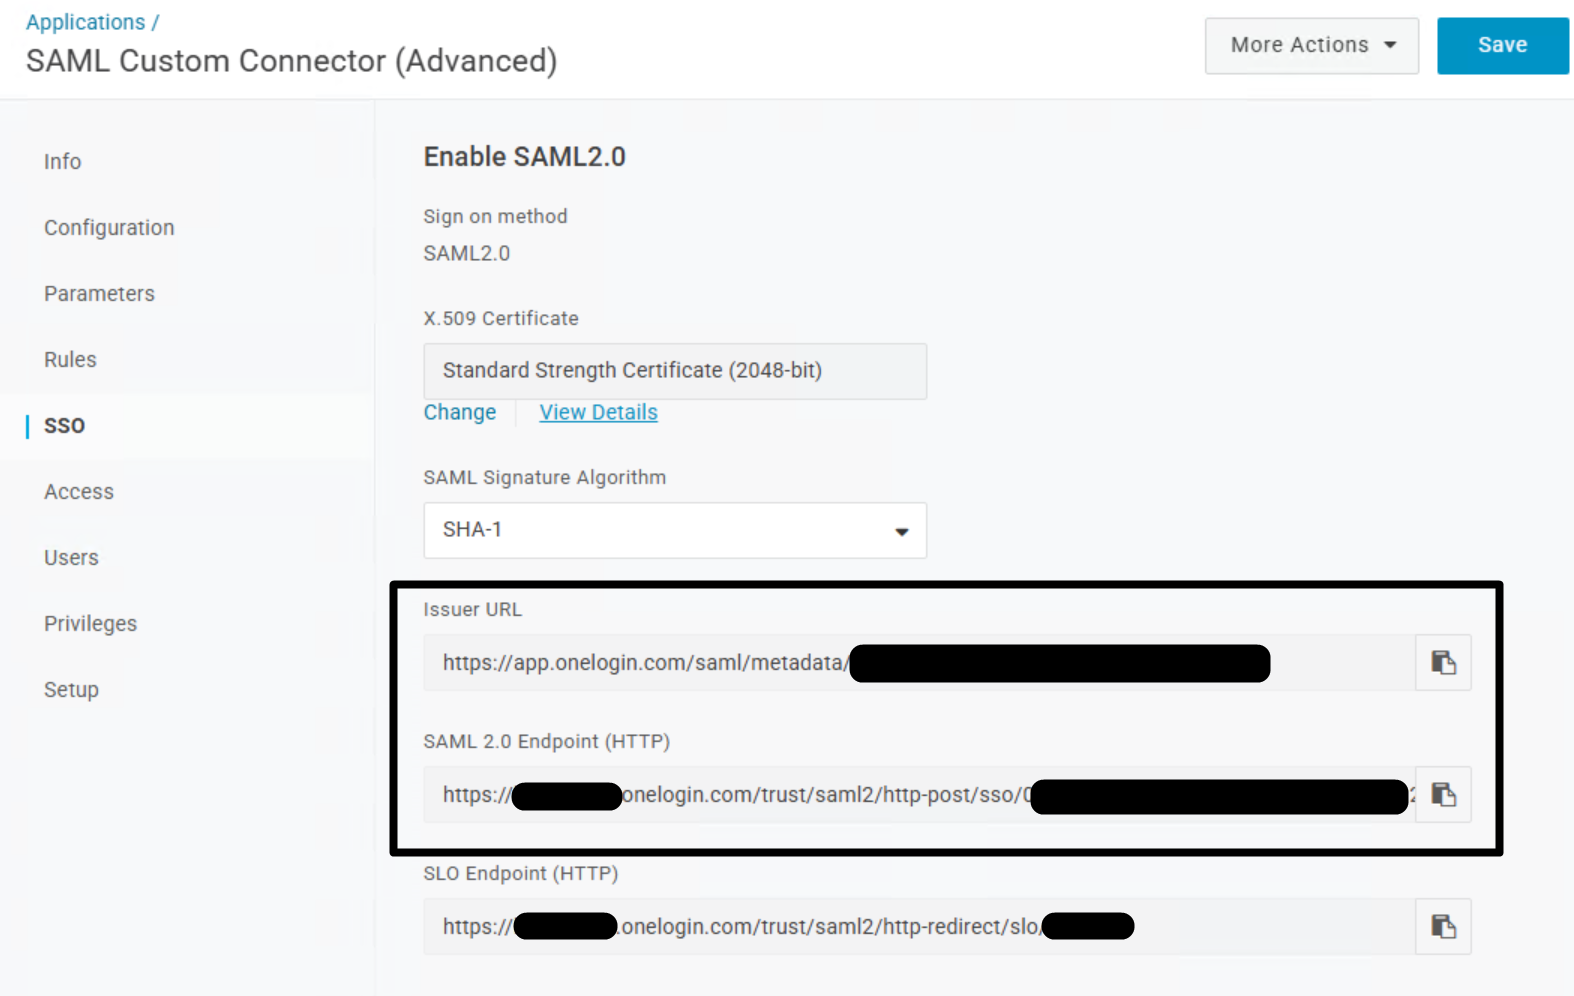Switch to the Parameters tab

99,294
